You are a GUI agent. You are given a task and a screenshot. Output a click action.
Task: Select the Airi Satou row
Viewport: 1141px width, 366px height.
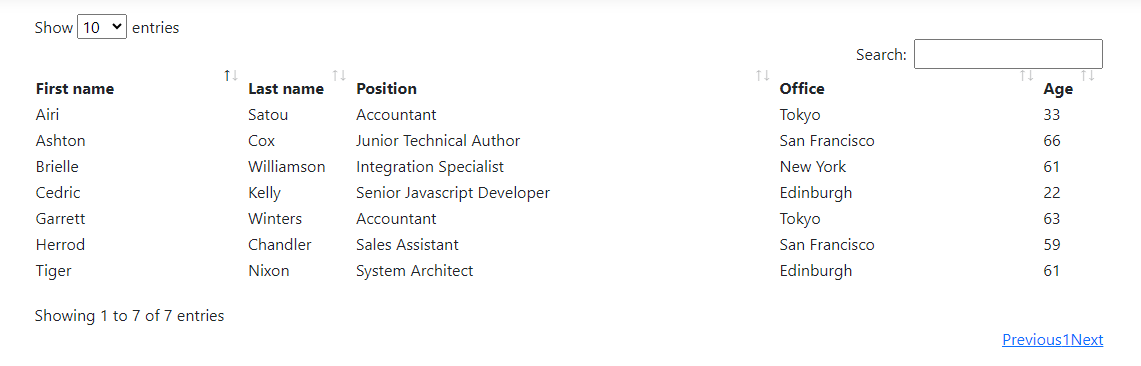568,115
